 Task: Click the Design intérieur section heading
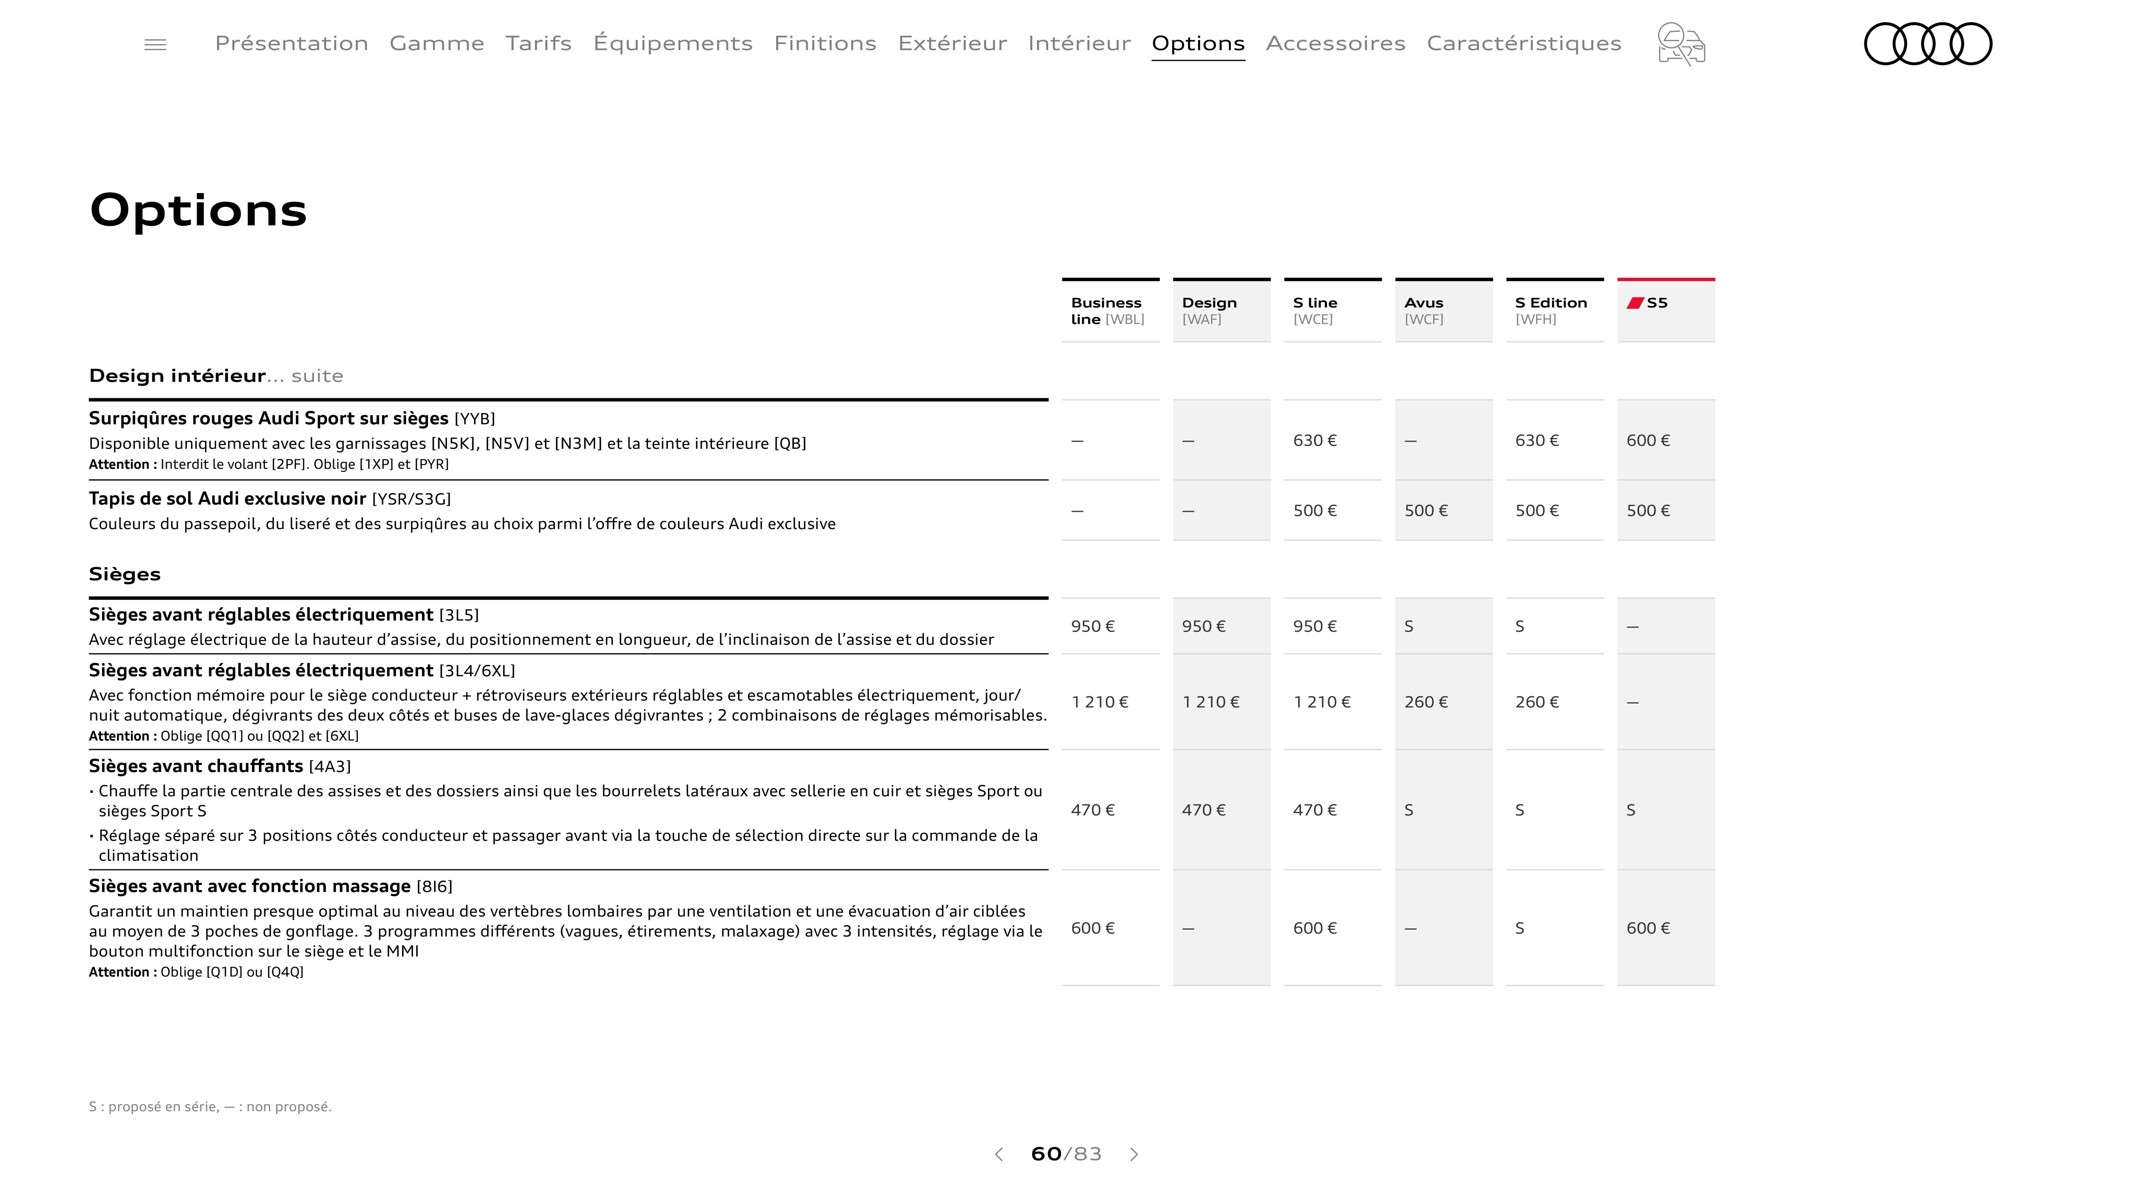coord(177,375)
